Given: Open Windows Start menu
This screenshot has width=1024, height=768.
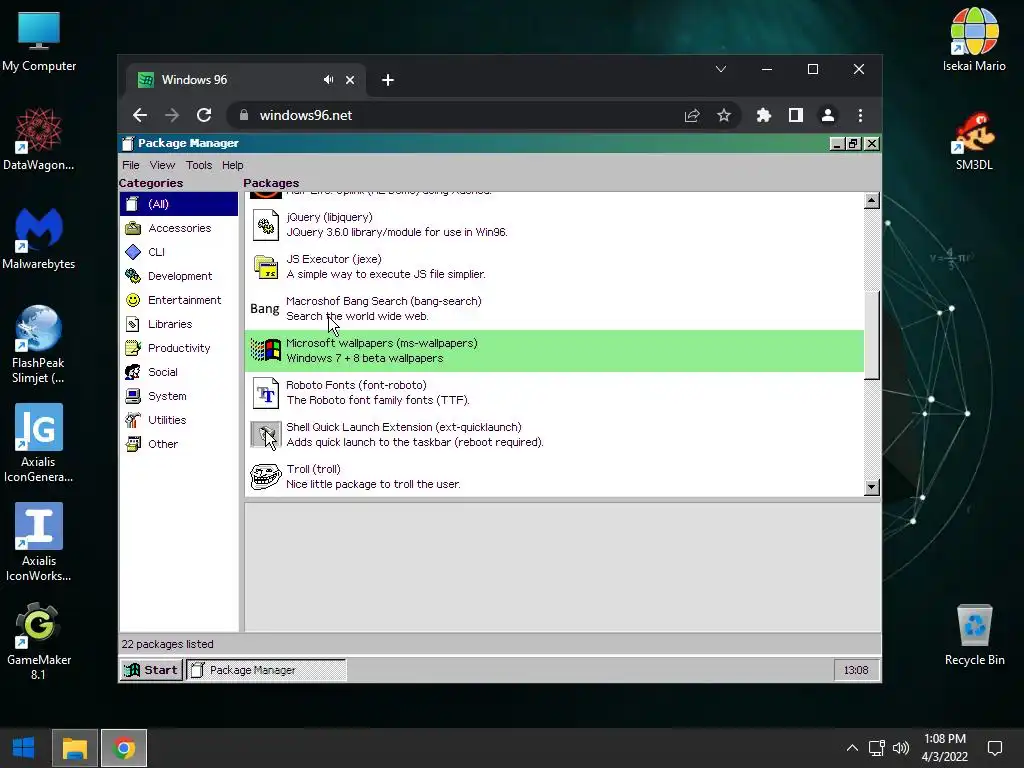Looking at the screenshot, I should (x=24, y=748).
